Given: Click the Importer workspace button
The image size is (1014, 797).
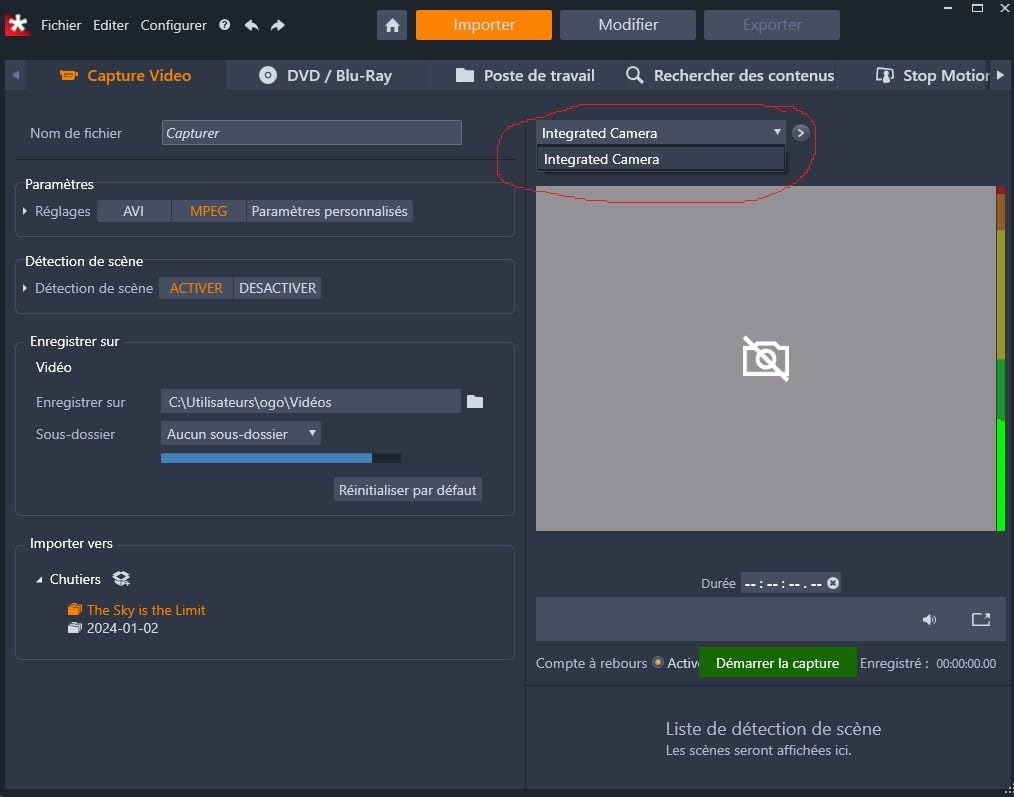Looking at the screenshot, I should tap(484, 25).
